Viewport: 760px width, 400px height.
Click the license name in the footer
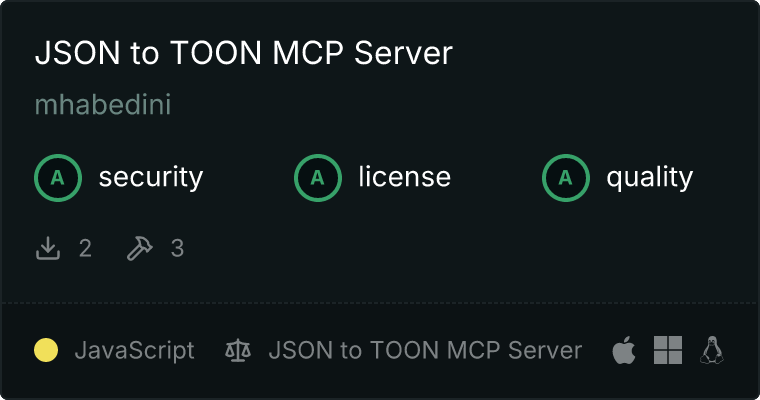[425, 350]
